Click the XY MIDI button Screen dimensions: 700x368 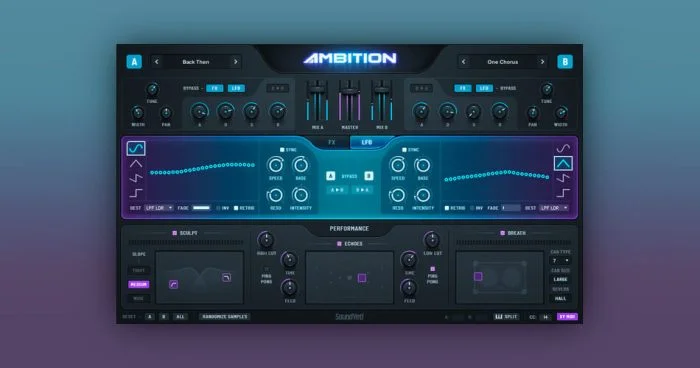pos(567,317)
